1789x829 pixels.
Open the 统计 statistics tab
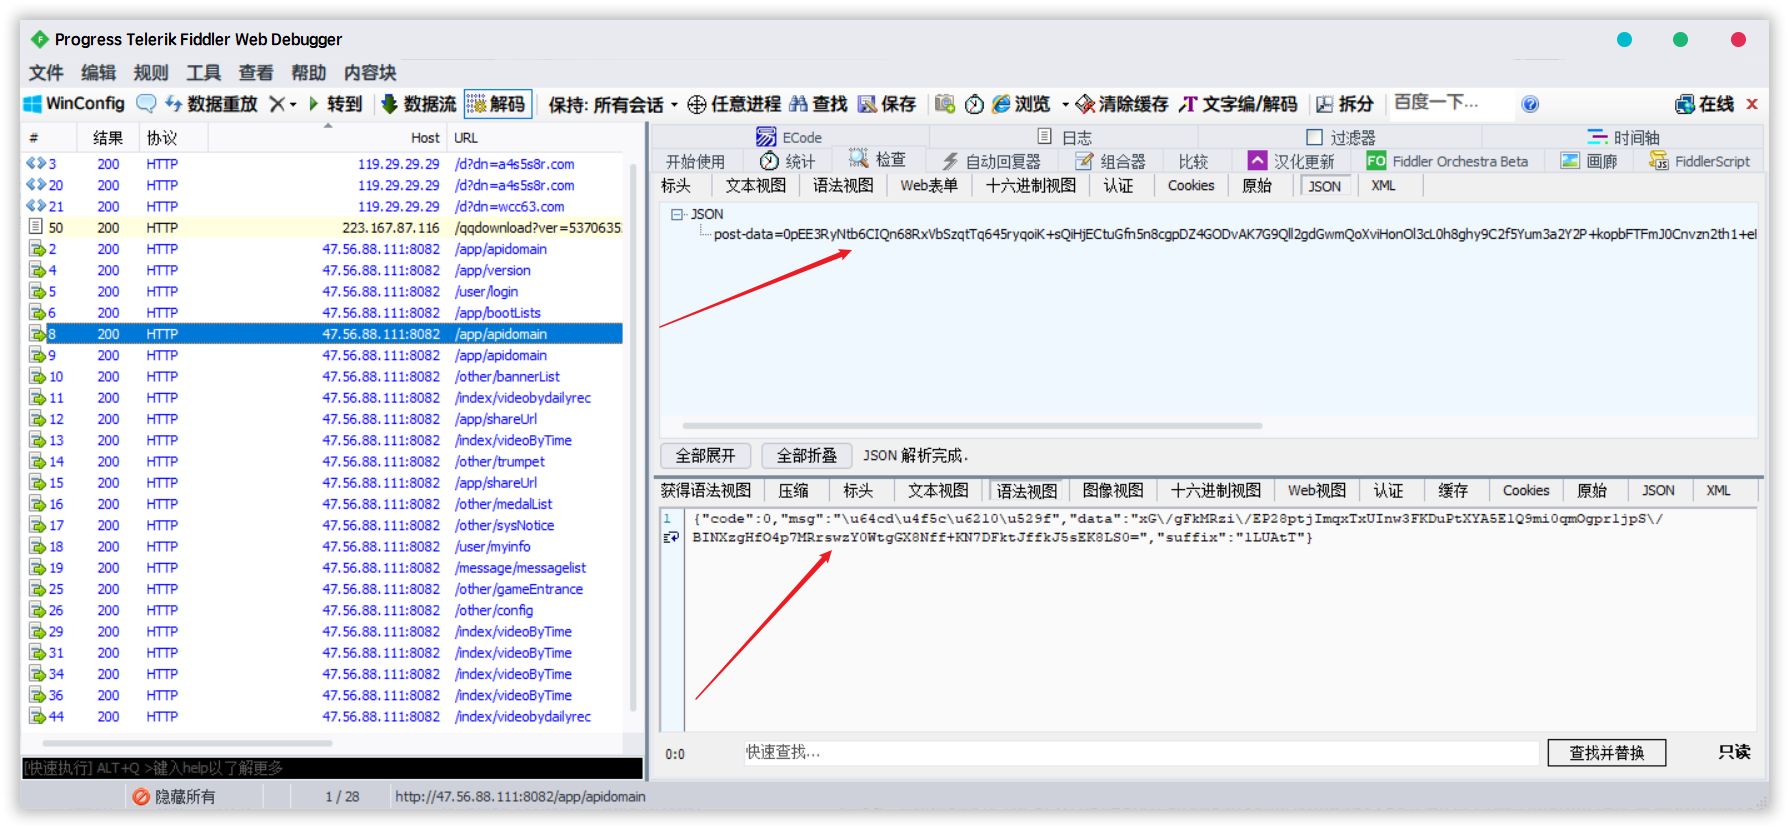(x=787, y=161)
